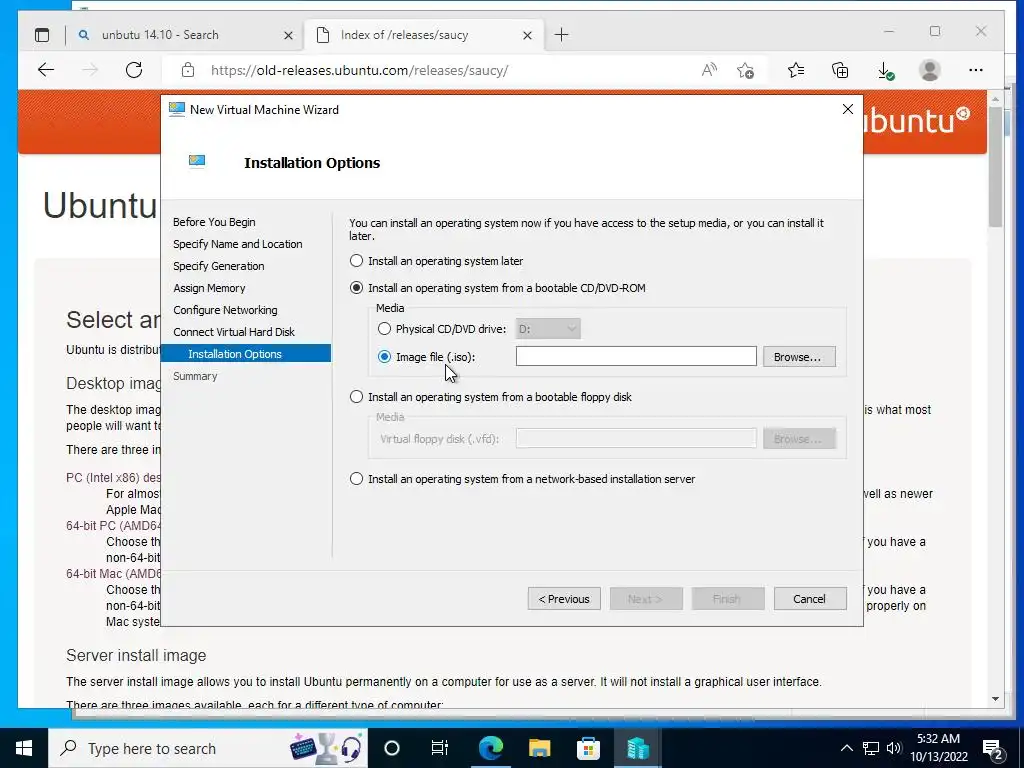
Task: Select the 'Installation Options' step
Action: pos(246,354)
